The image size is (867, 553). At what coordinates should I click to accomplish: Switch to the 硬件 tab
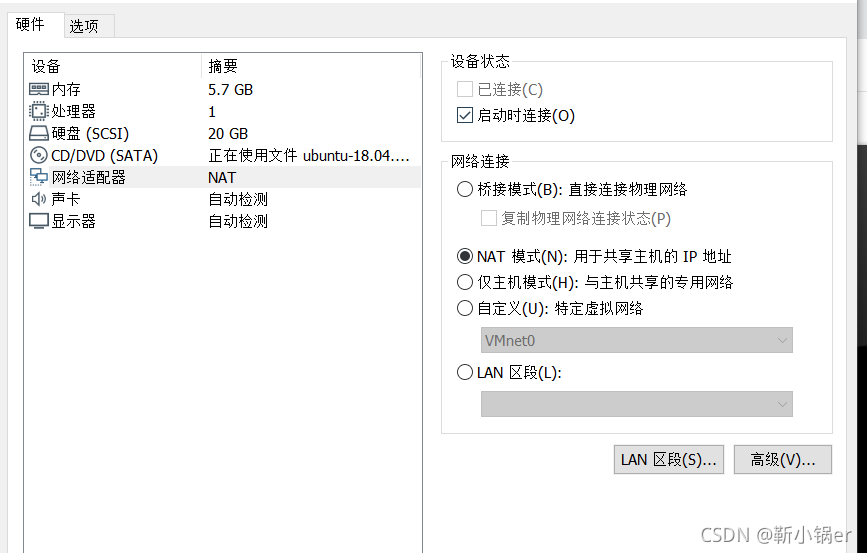click(30, 24)
